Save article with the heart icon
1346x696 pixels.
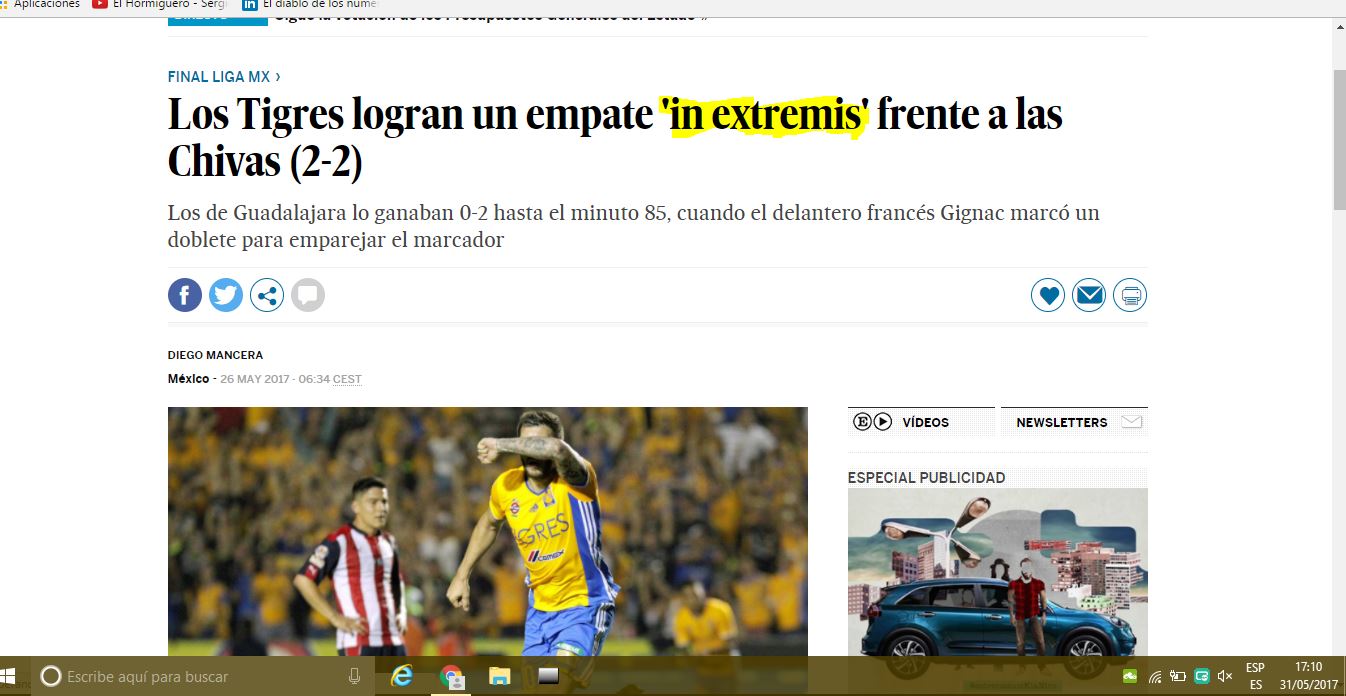click(1048, 295)
